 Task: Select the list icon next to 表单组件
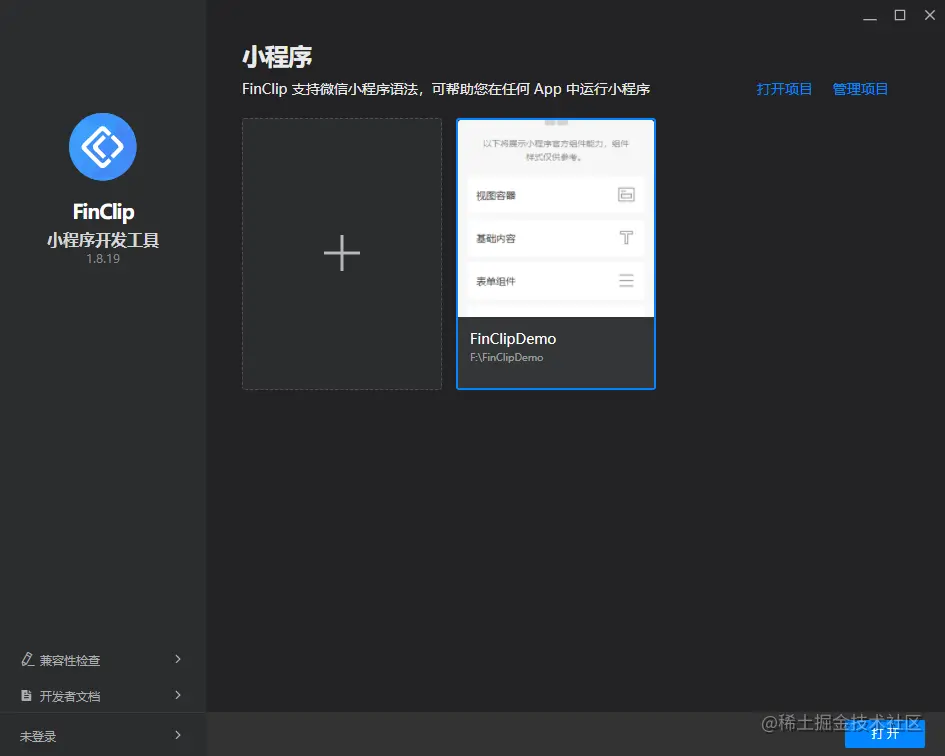pyautogui.click(x=626, y=281)
